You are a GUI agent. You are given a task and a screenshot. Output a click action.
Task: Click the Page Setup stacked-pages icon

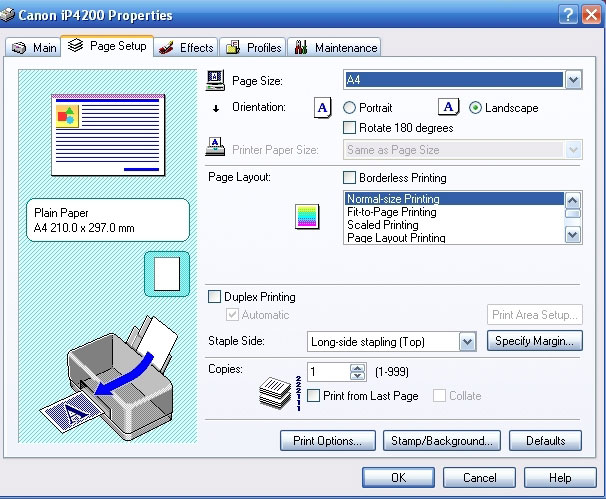coord(75,46)
